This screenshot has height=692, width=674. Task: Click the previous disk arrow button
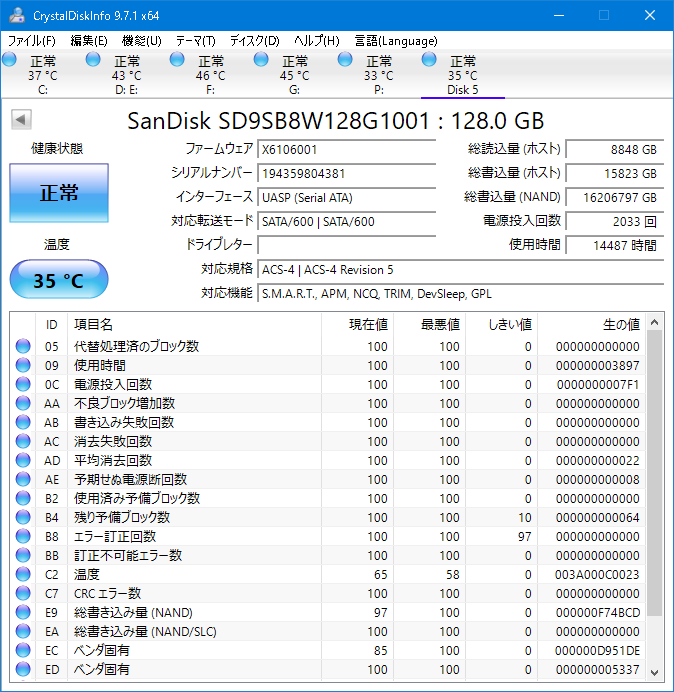(x=21, y=119)
